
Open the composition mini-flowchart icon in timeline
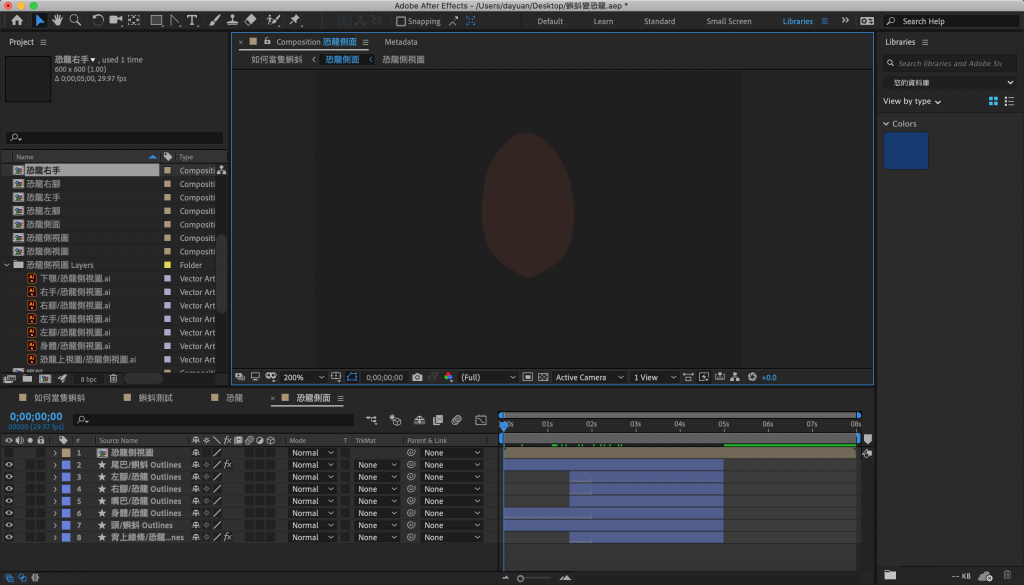[372, 420]
